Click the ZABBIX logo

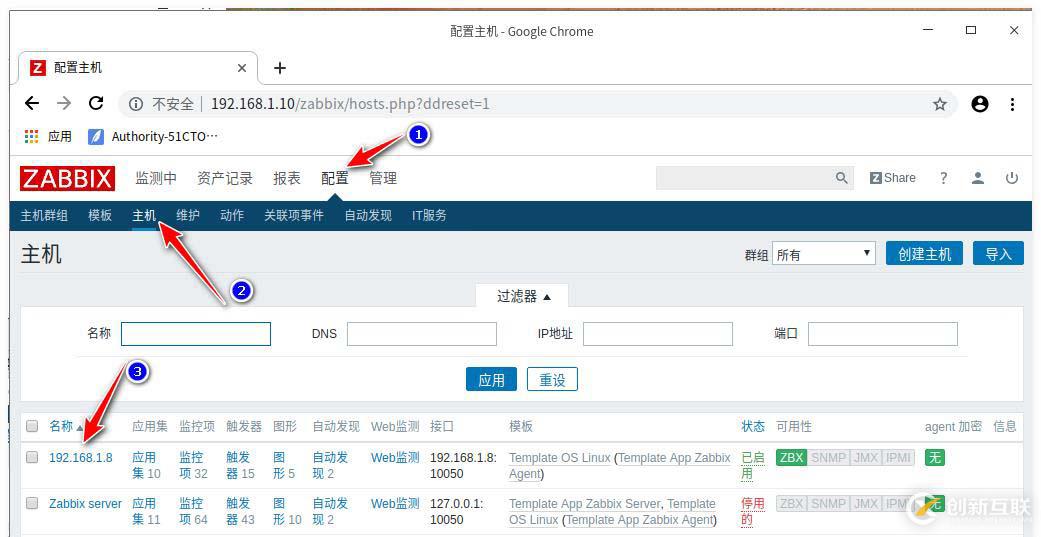tap(67, 178)
